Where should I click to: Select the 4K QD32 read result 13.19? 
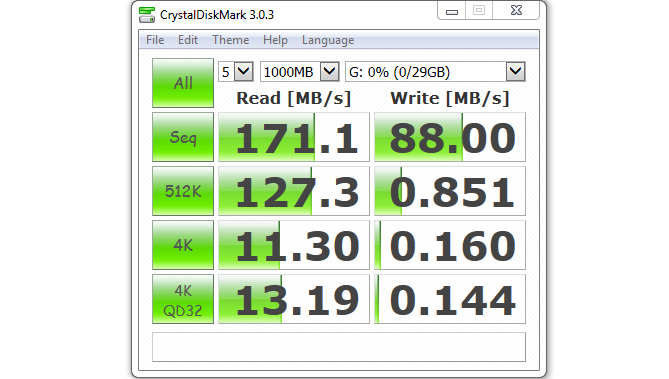(x=294, y=299)
